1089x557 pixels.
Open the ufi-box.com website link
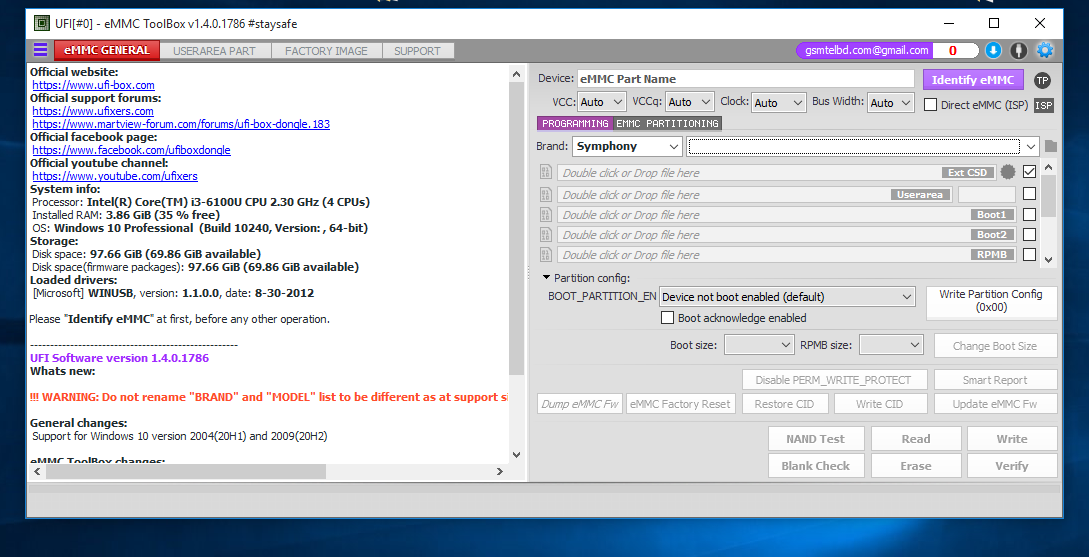pos(93,86)
